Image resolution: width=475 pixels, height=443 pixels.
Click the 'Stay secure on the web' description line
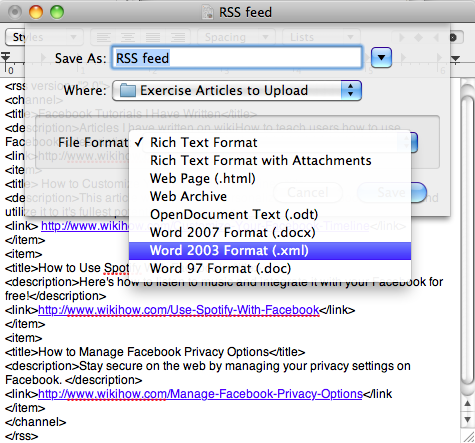pos(208,366)
